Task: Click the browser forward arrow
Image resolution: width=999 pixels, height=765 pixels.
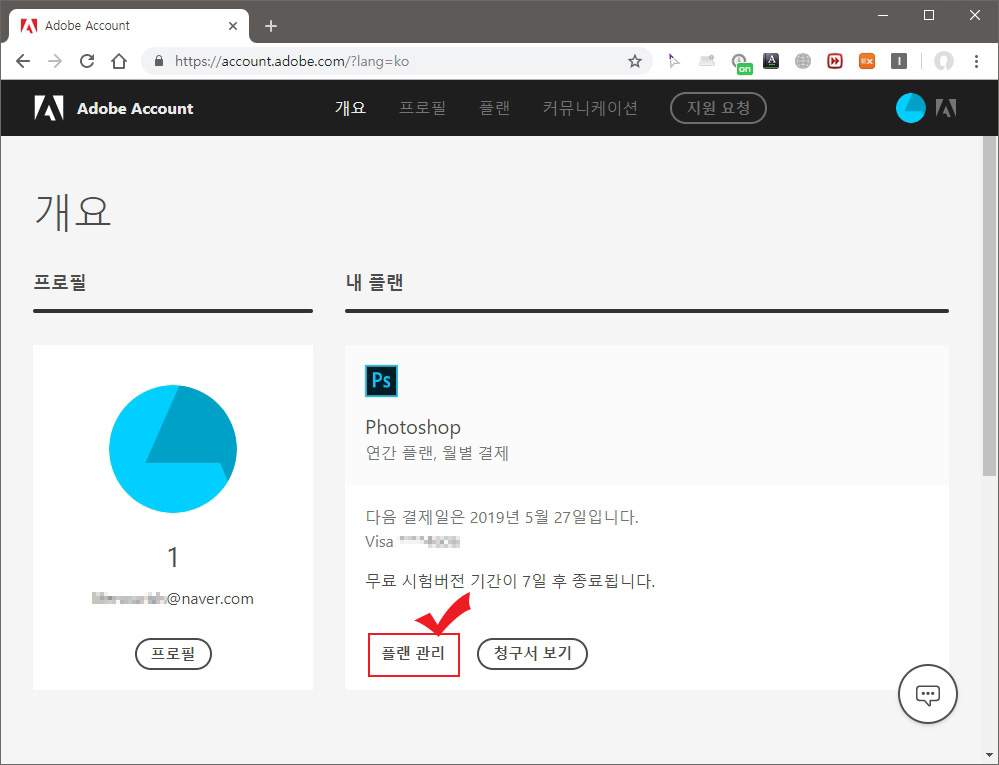Action: coord(55,61)
